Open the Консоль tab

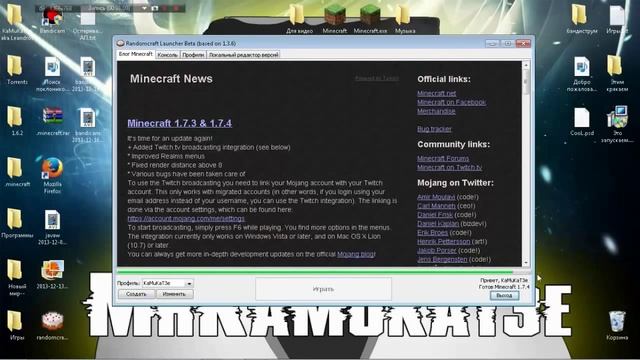point(167,55)
